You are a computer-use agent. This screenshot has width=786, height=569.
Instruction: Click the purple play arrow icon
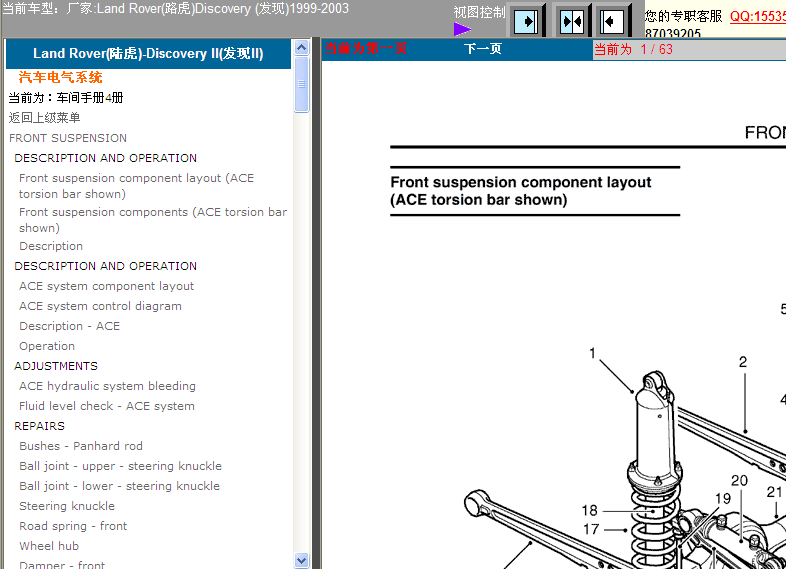[462, 29]
